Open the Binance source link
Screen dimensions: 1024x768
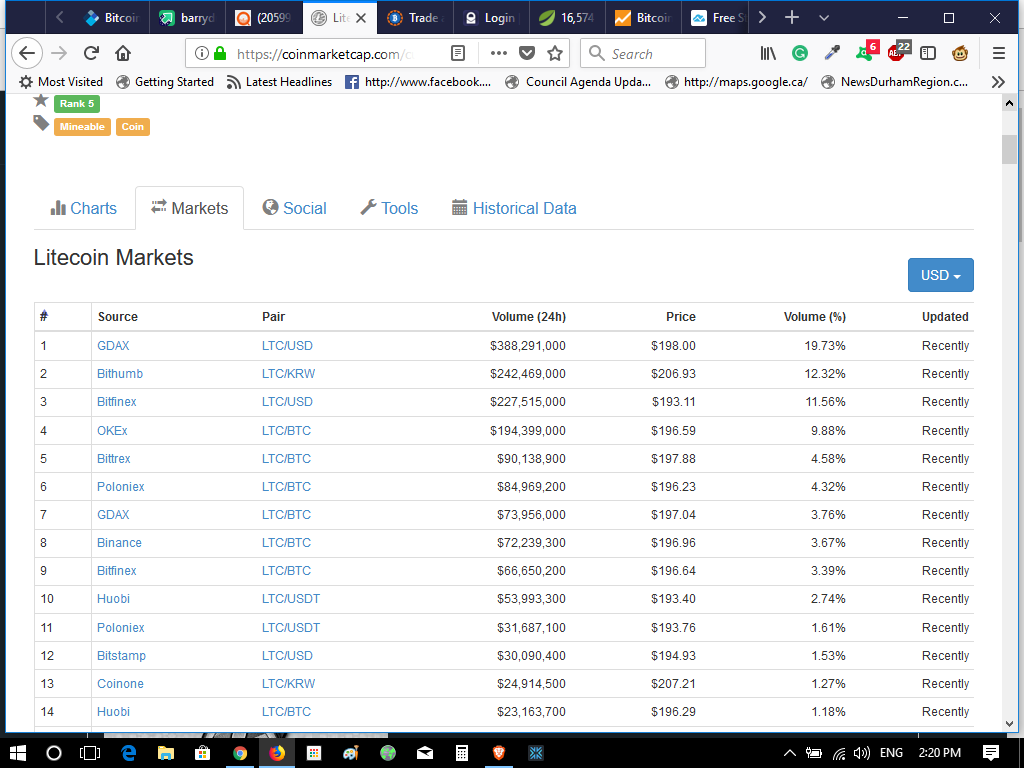pyautogui.click(x=119, y=543)
